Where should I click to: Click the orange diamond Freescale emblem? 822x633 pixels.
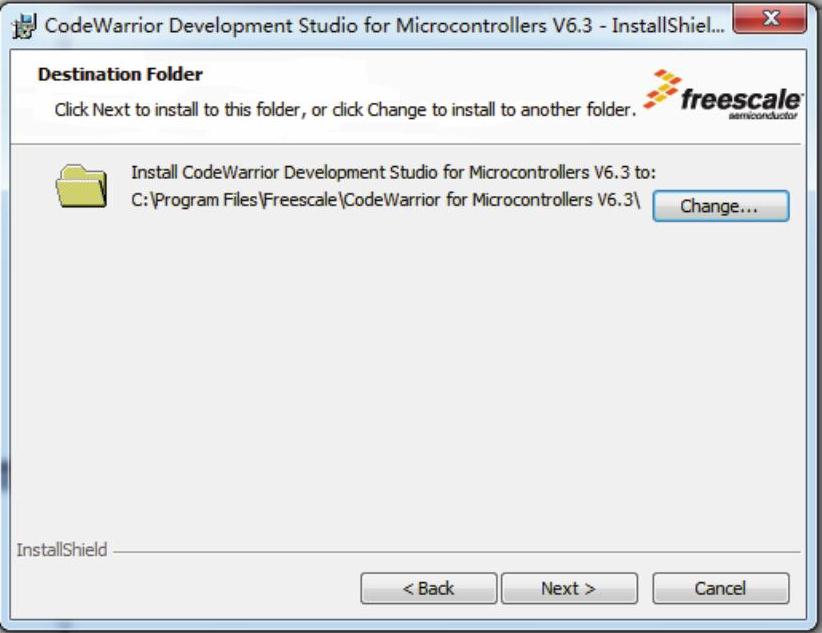[x=662, y=89]
